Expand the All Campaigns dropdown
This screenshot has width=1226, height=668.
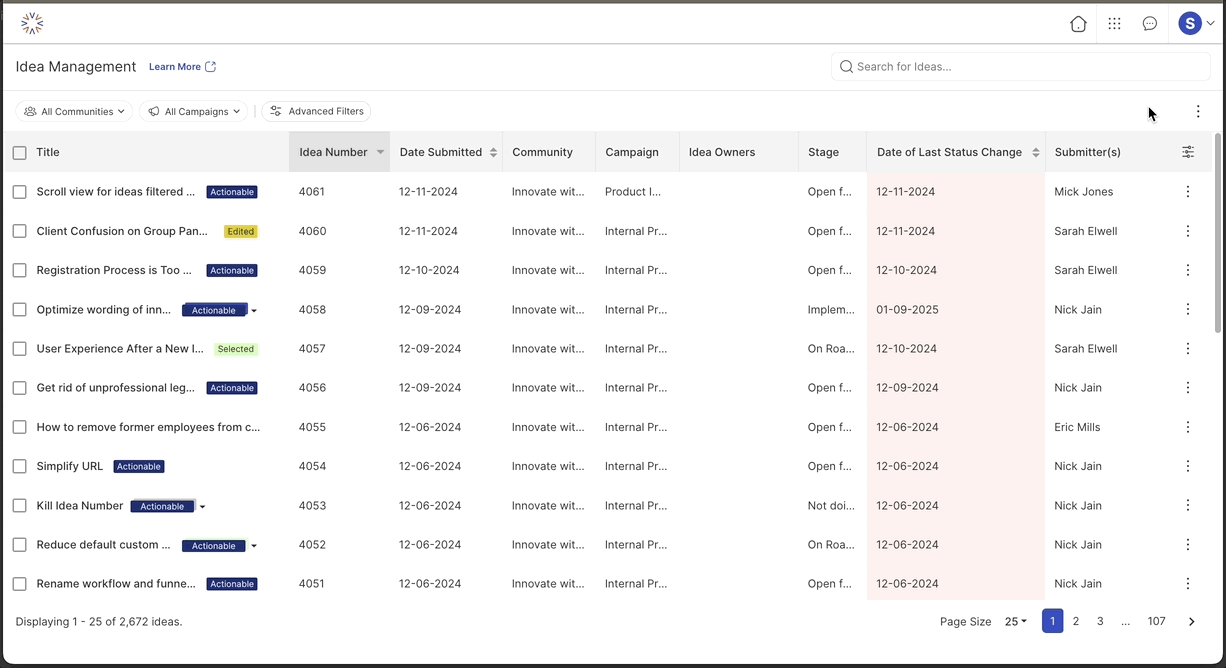click(x=195, y=112)
